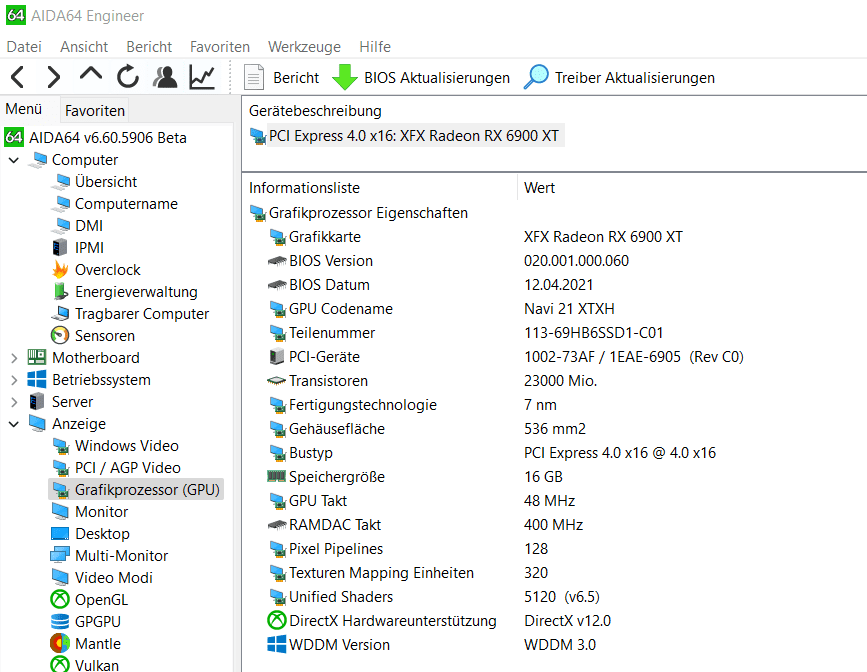867x672 pixels.
Task: Open the Datei menu
Action: (x=24, y=47)
